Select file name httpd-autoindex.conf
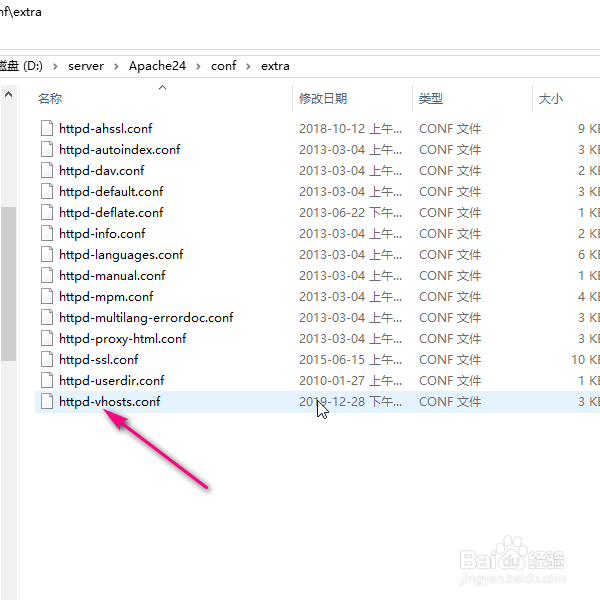The height and width of the screenshot is (600, 600). click(119, 150)
